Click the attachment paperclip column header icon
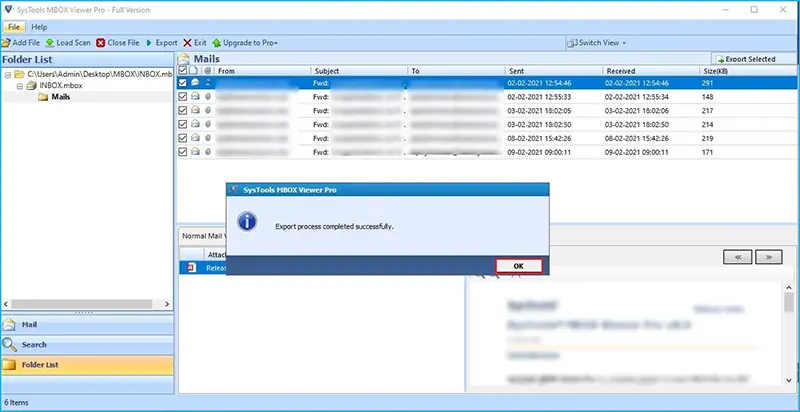Screen dimensions: 800x412 (x=207, y=71)
